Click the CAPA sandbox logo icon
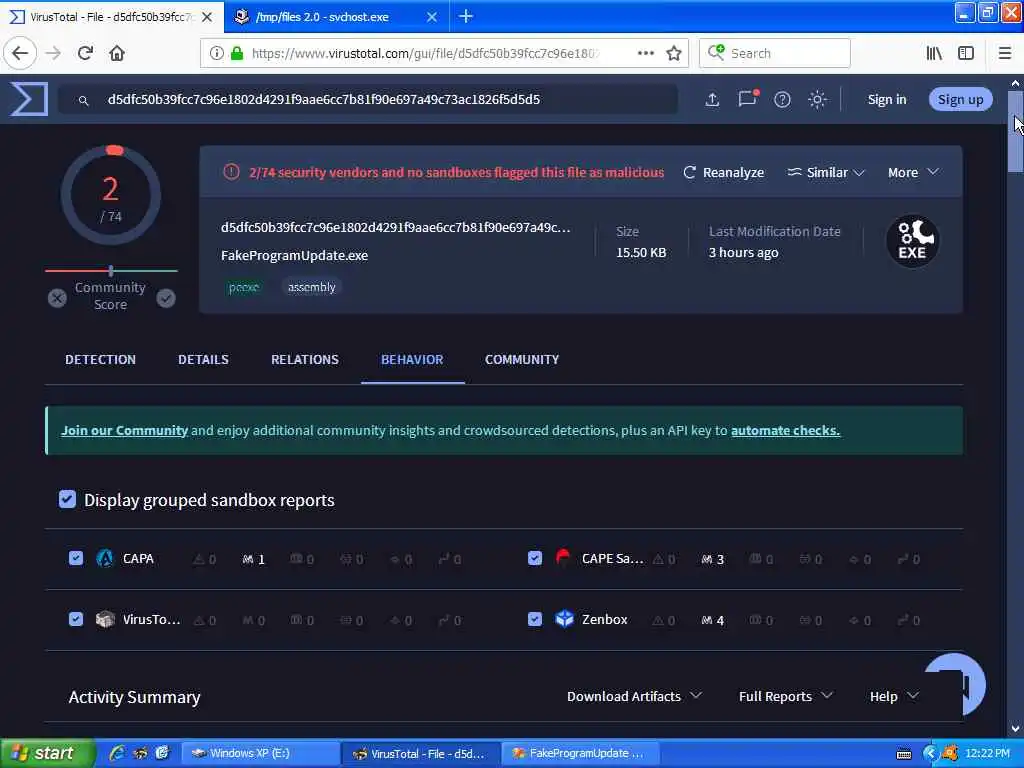 click(x=104, y=558)
